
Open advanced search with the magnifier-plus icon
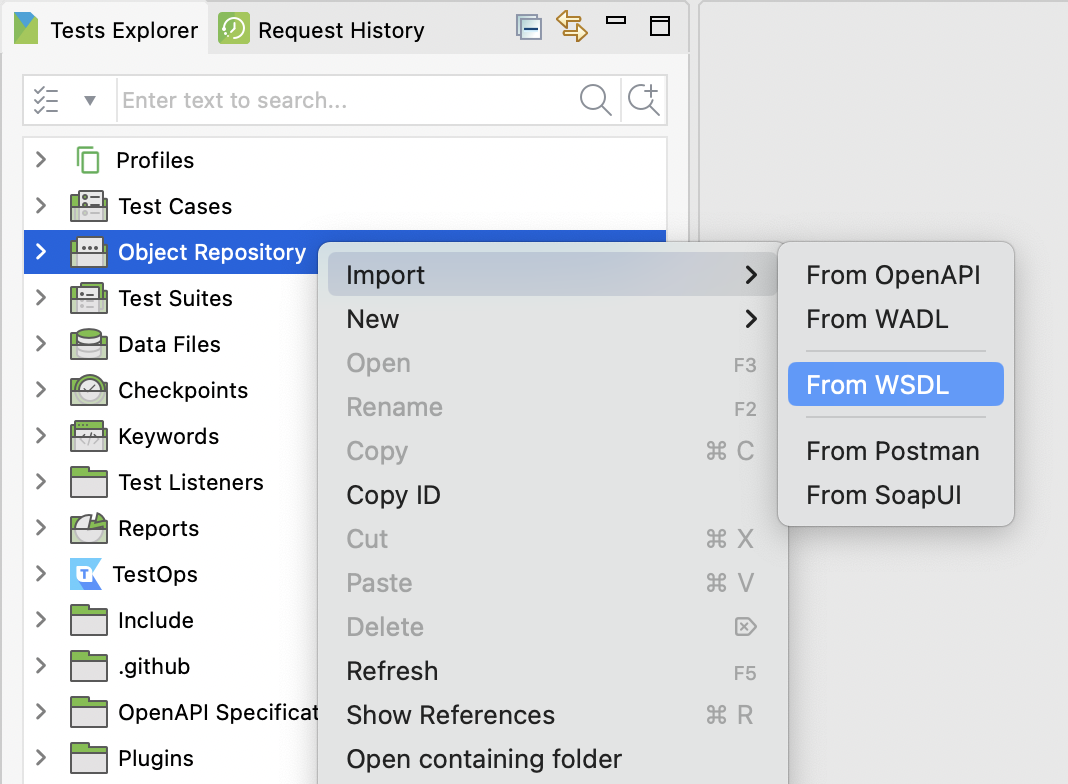(x=644, y=100)
